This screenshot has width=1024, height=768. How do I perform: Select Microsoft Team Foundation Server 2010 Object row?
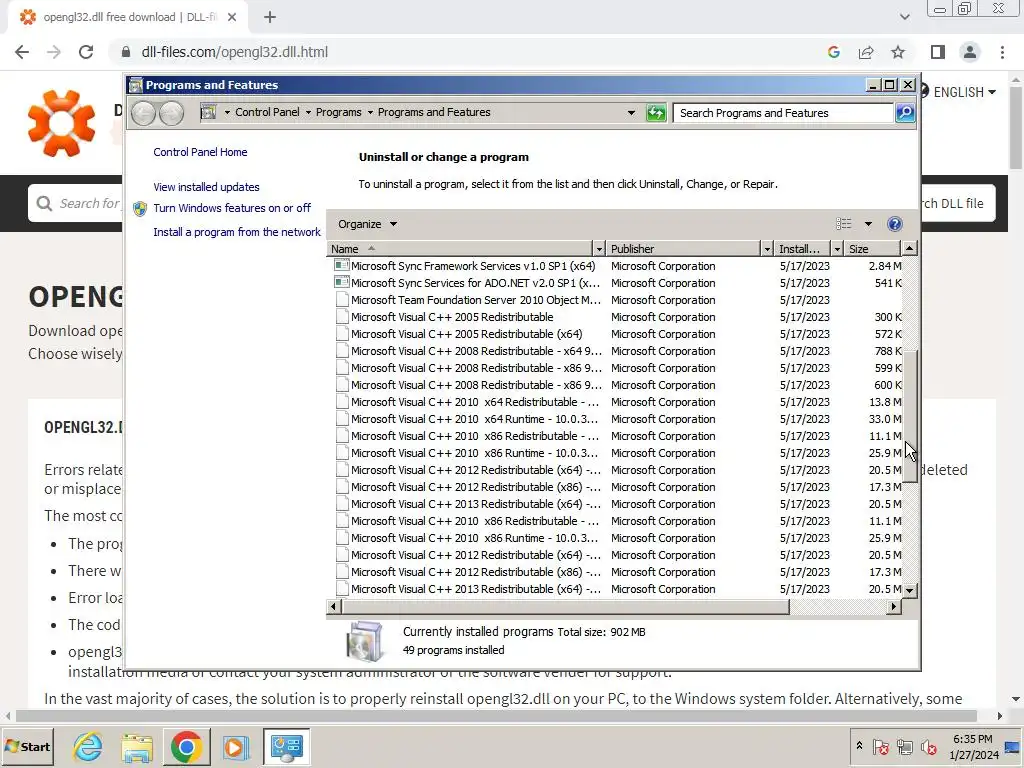pyautogui.click(x=614, y=300)
